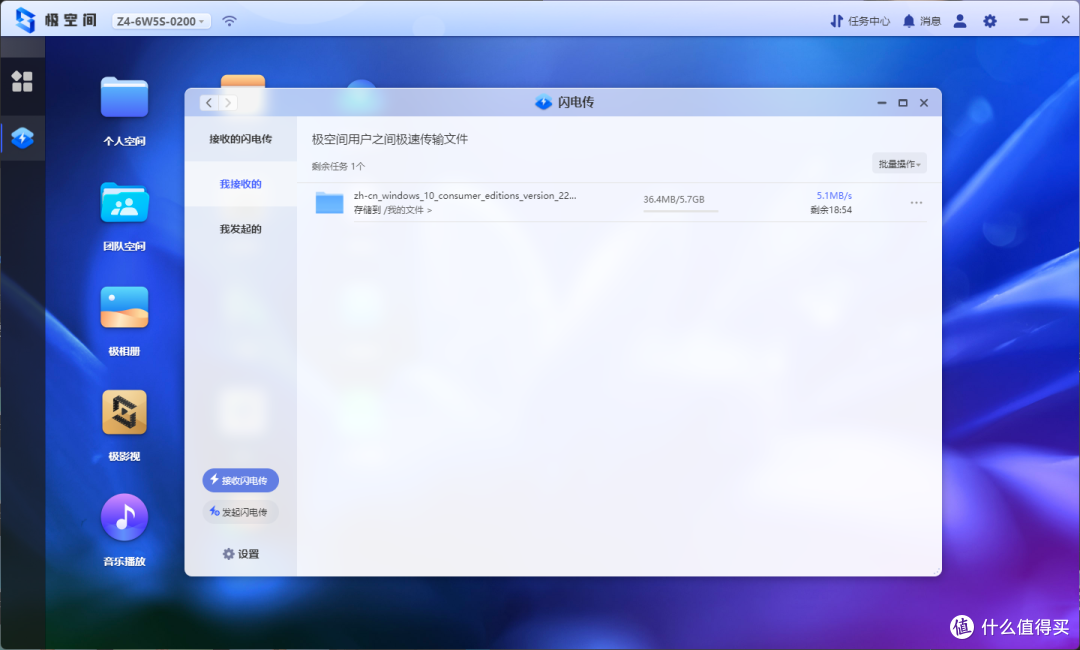Click the 5.1MB/s speed text
The height and width of the screenshot is (650, 1080).
pos(834,196)
